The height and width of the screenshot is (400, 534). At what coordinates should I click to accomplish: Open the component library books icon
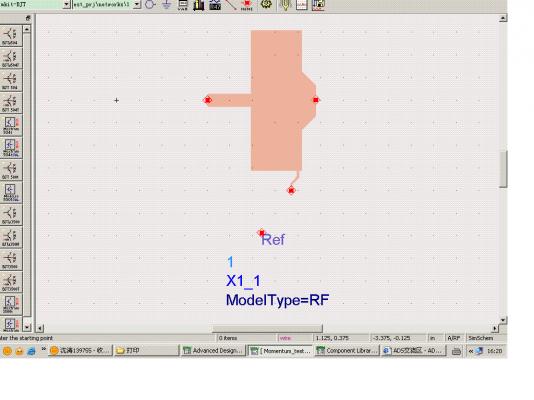199,5
